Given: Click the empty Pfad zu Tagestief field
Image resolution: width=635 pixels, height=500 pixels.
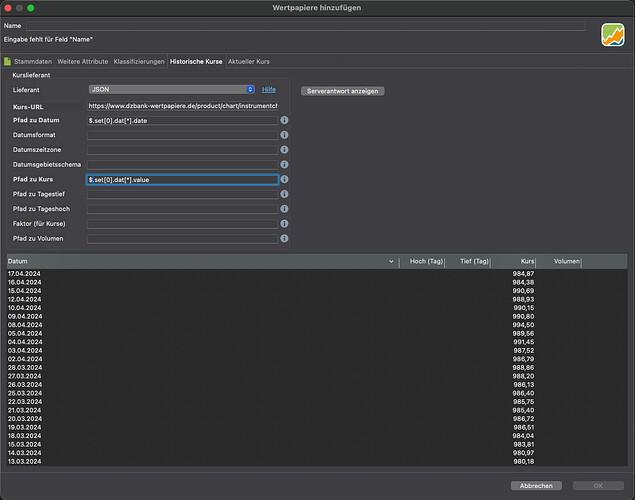Looking at the screenshot, I should pos(182,194).
